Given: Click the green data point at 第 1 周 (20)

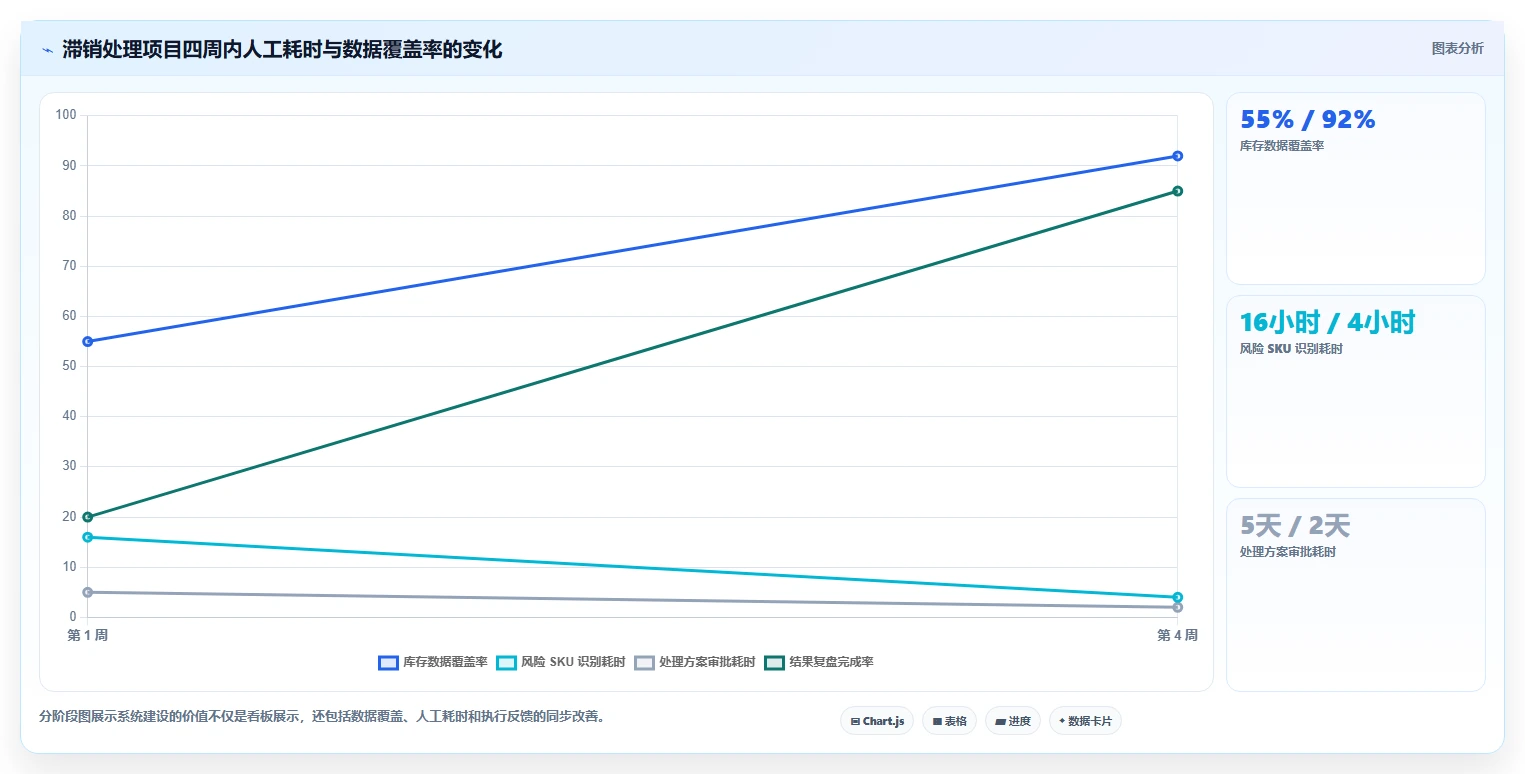Looking at the screenshot, I should coord(88,517).
